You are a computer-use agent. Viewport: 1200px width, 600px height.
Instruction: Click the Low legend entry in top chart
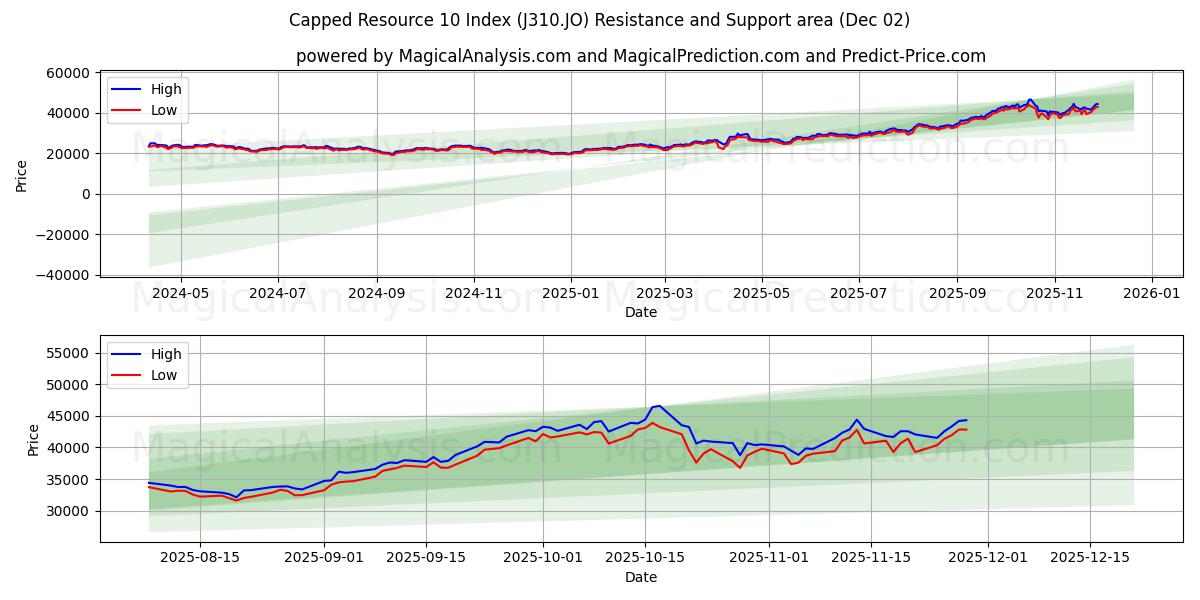163,108
